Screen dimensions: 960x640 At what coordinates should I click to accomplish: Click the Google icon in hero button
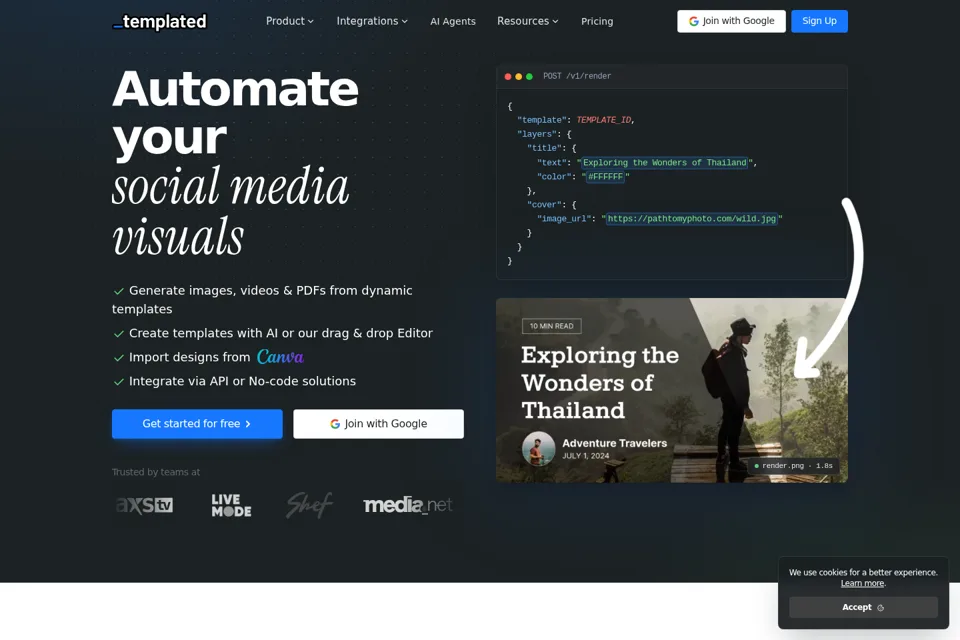pyautogui.click(x=335, y=424)
